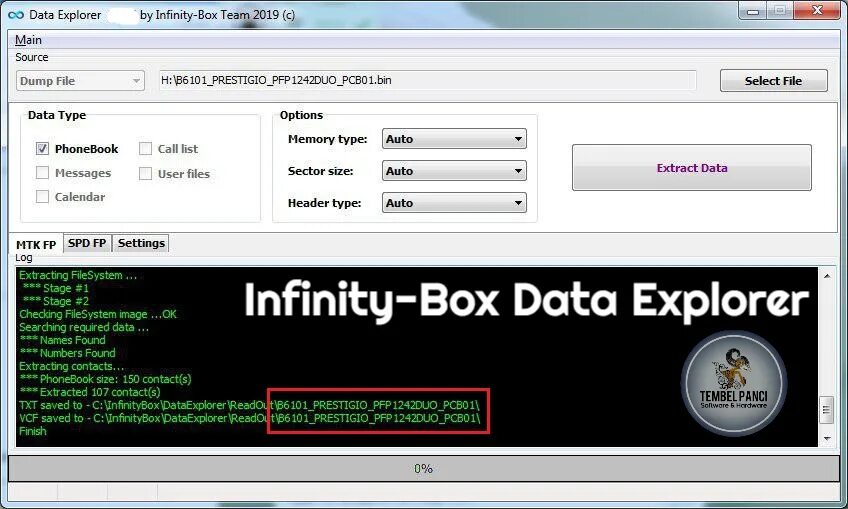Screen dimensions: 848x509
Task: Click the 'Searching required data ...' log line
Action: (84, 327)
